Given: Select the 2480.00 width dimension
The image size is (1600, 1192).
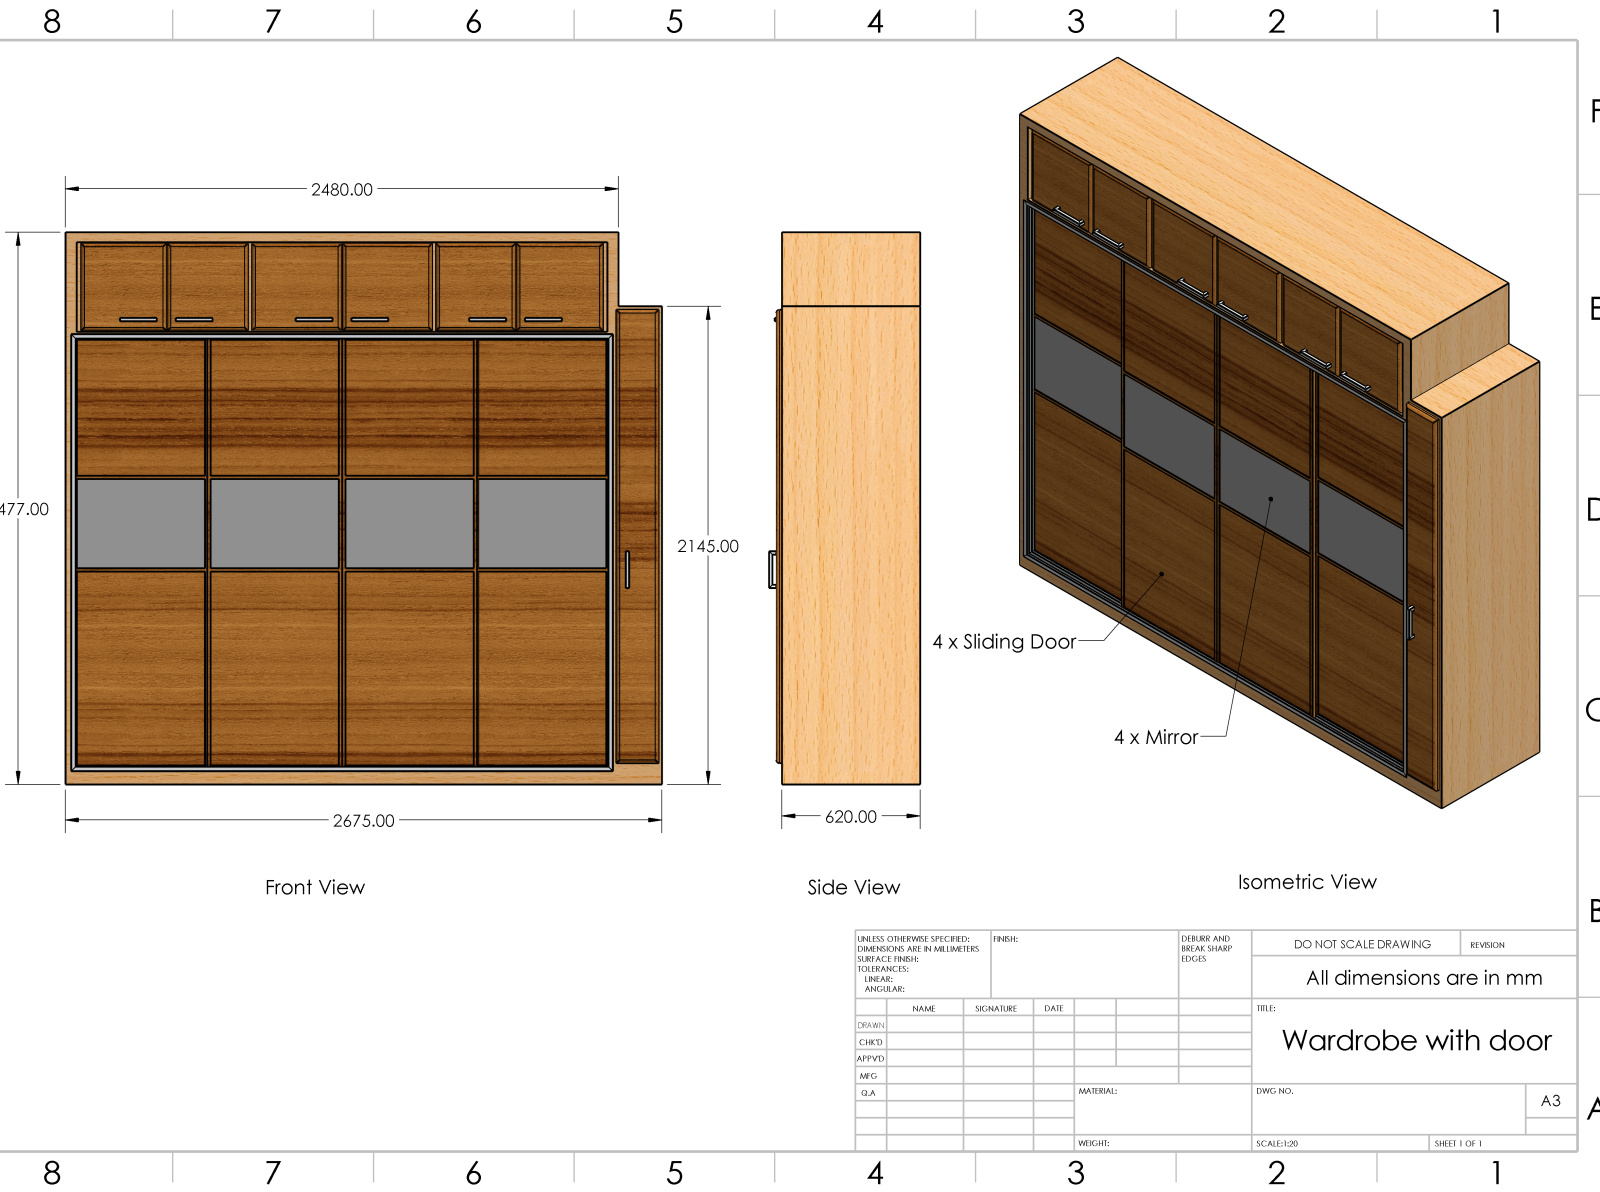Looking at the screenshot, I should coord(340,186).
